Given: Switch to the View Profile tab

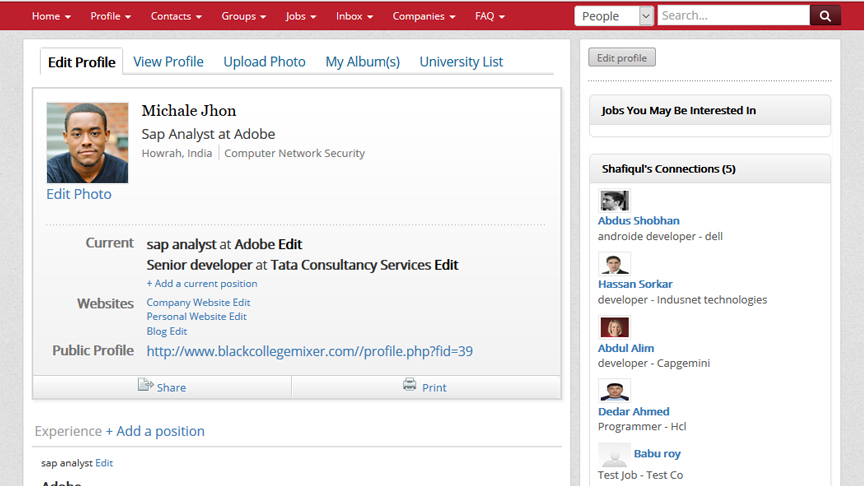Looking at the screenshot, I should 168,62.
